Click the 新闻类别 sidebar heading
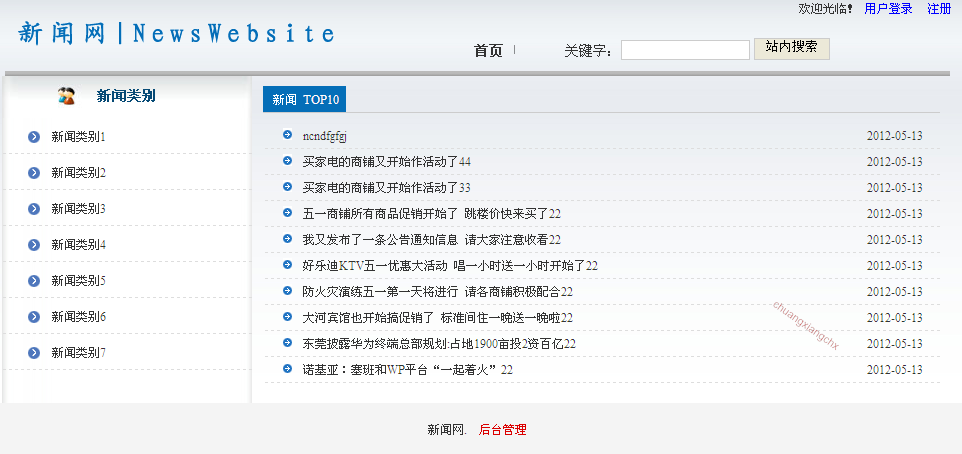This screenshot has height=454, width=962. tap(126, 96)
